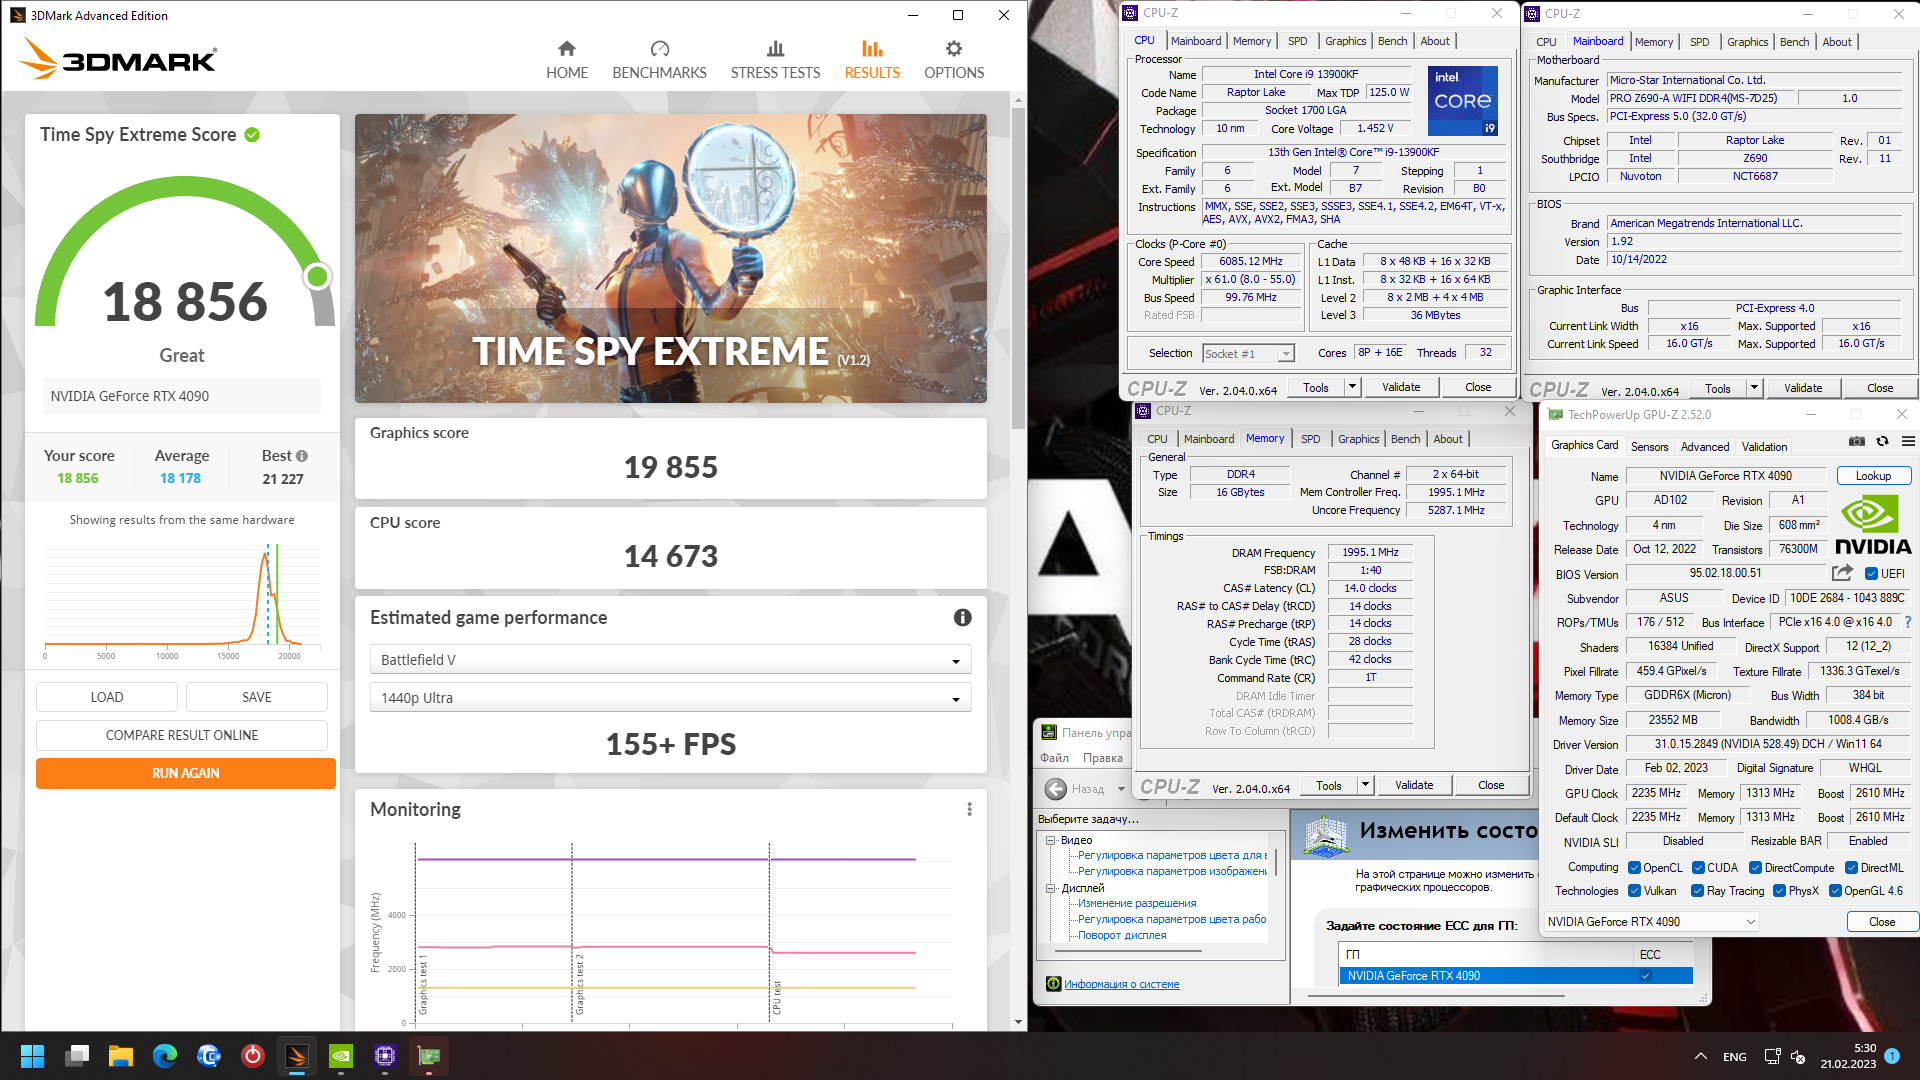This screenshot has width=1920, height=1080.
Task: Toggle the DirectCompute checkbox in GPU-Z
Action: [1755, 868]
